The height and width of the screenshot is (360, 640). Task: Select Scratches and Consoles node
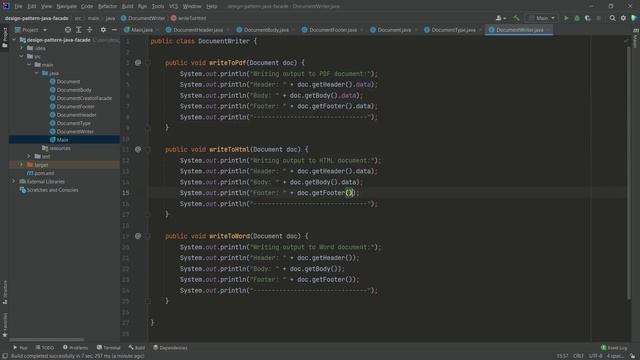click(49, 190)
